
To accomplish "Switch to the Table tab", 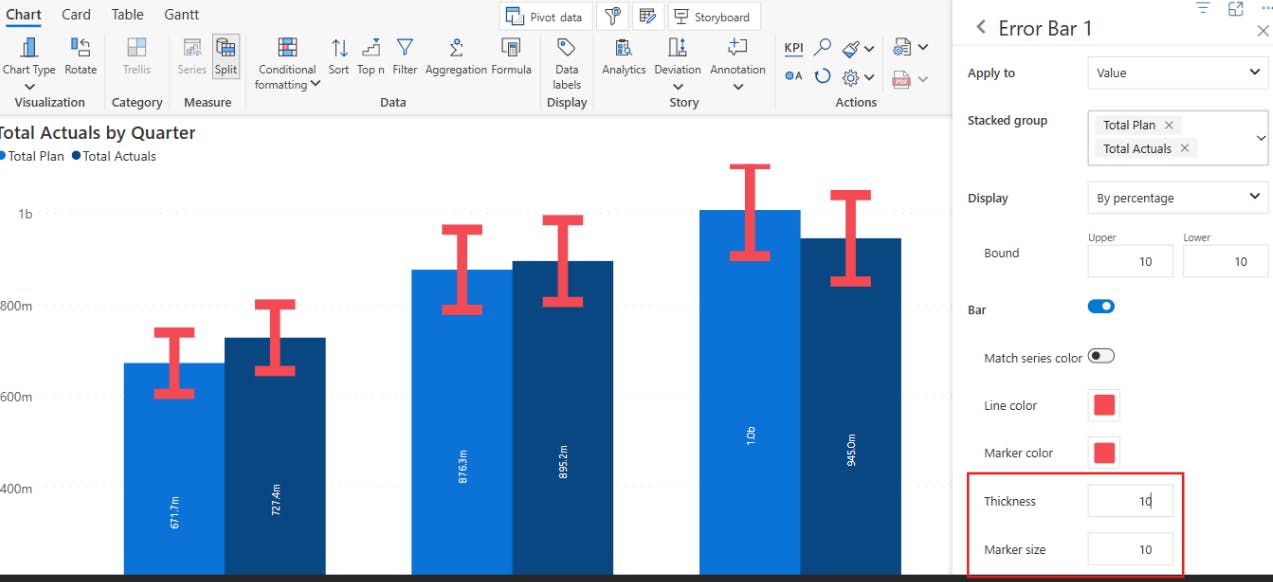I will 127,15.
